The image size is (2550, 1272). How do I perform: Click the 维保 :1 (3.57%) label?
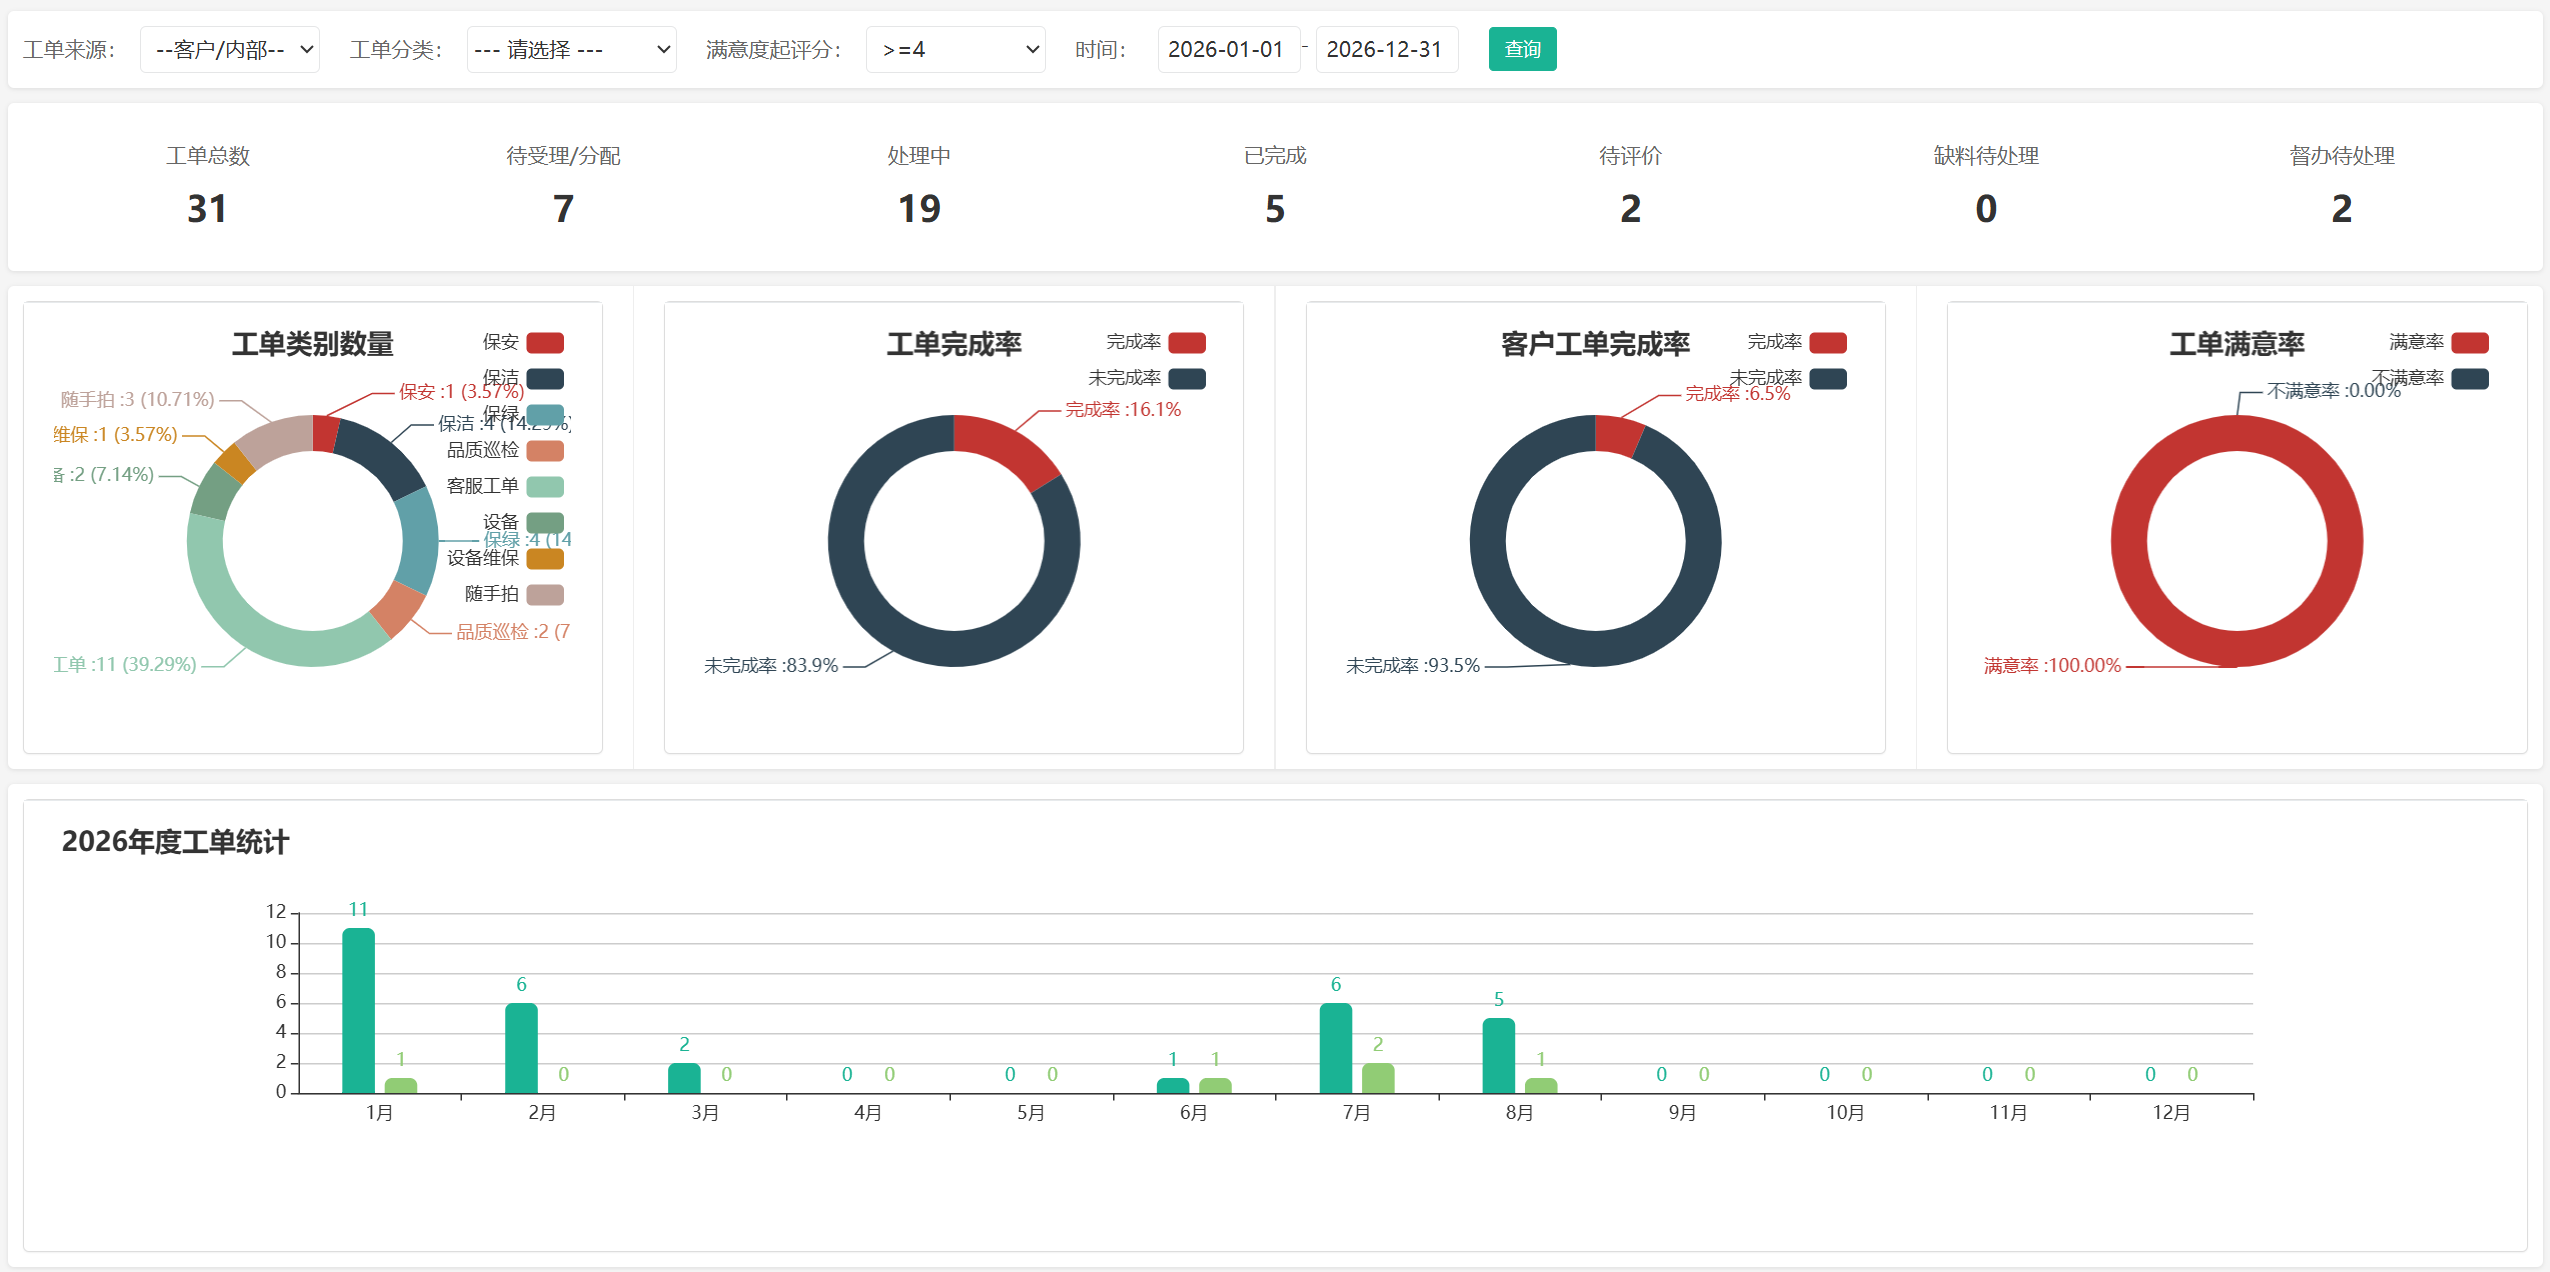pos(115,435)
